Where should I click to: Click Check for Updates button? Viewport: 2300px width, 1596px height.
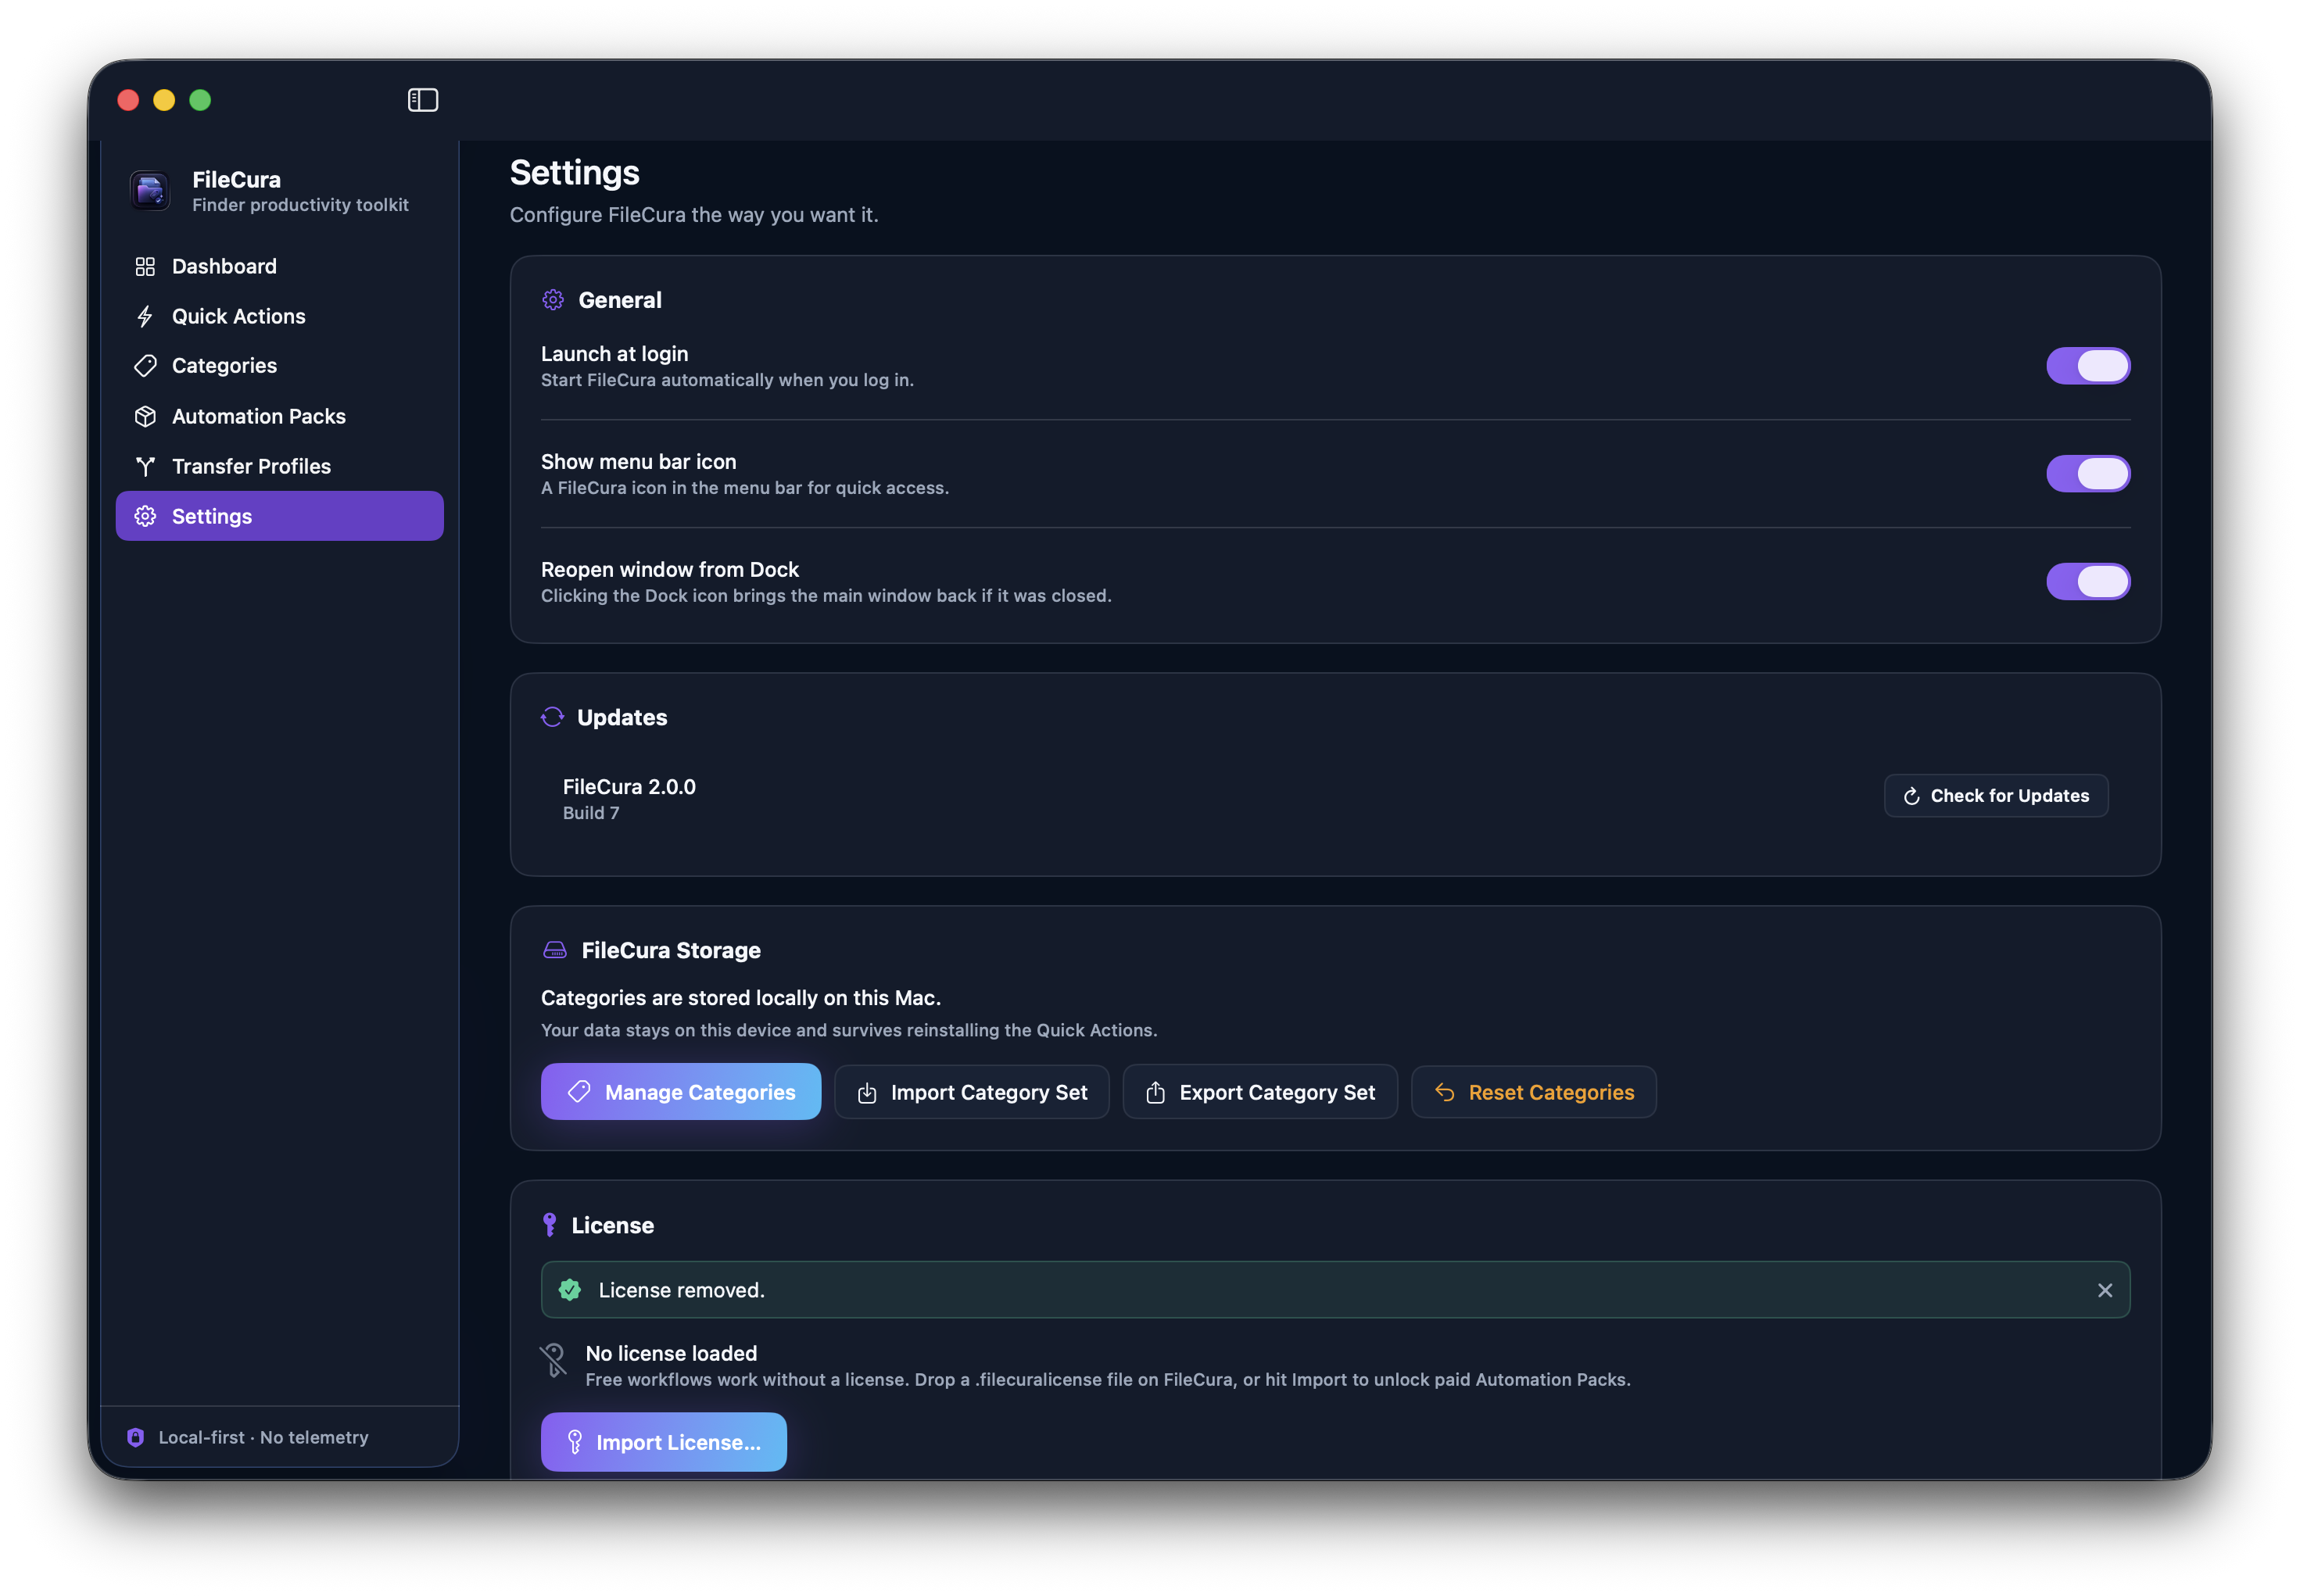coord(1996,796)
